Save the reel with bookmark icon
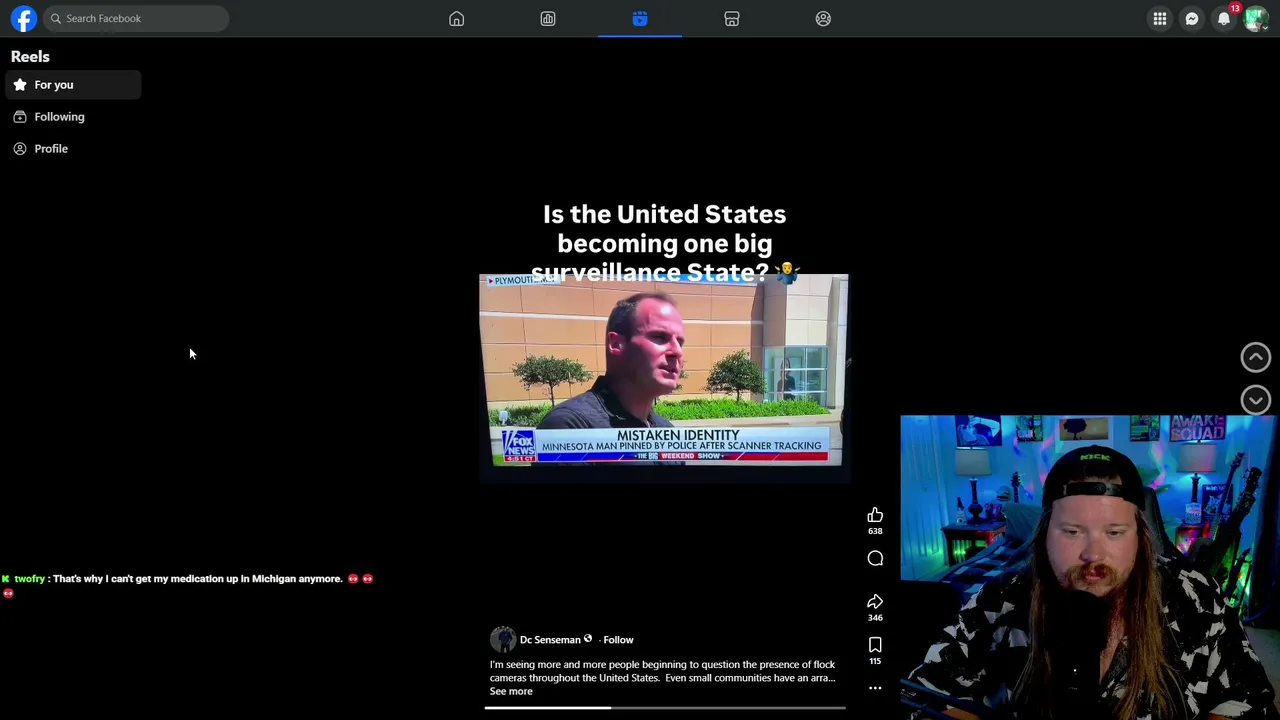The width and height of the screenshot is (1280, 720). point(875,645)
